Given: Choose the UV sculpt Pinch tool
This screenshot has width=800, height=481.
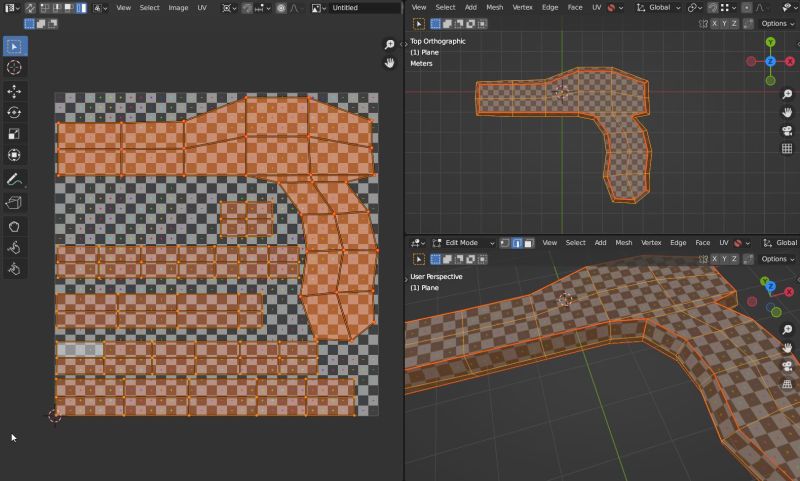Looking at the screenshot, I should pos(14,269).
